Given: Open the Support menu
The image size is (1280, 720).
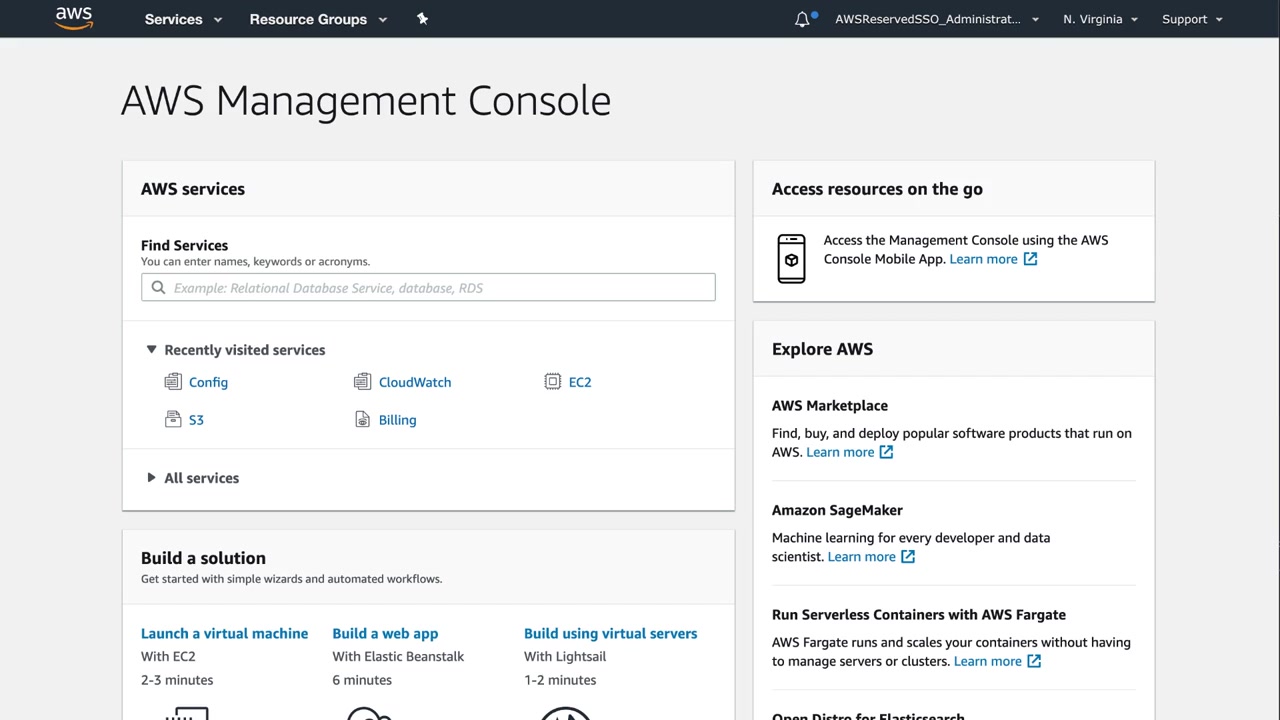Looking at the screenshot, I should pyautogui.click(x=1192, y=19).
